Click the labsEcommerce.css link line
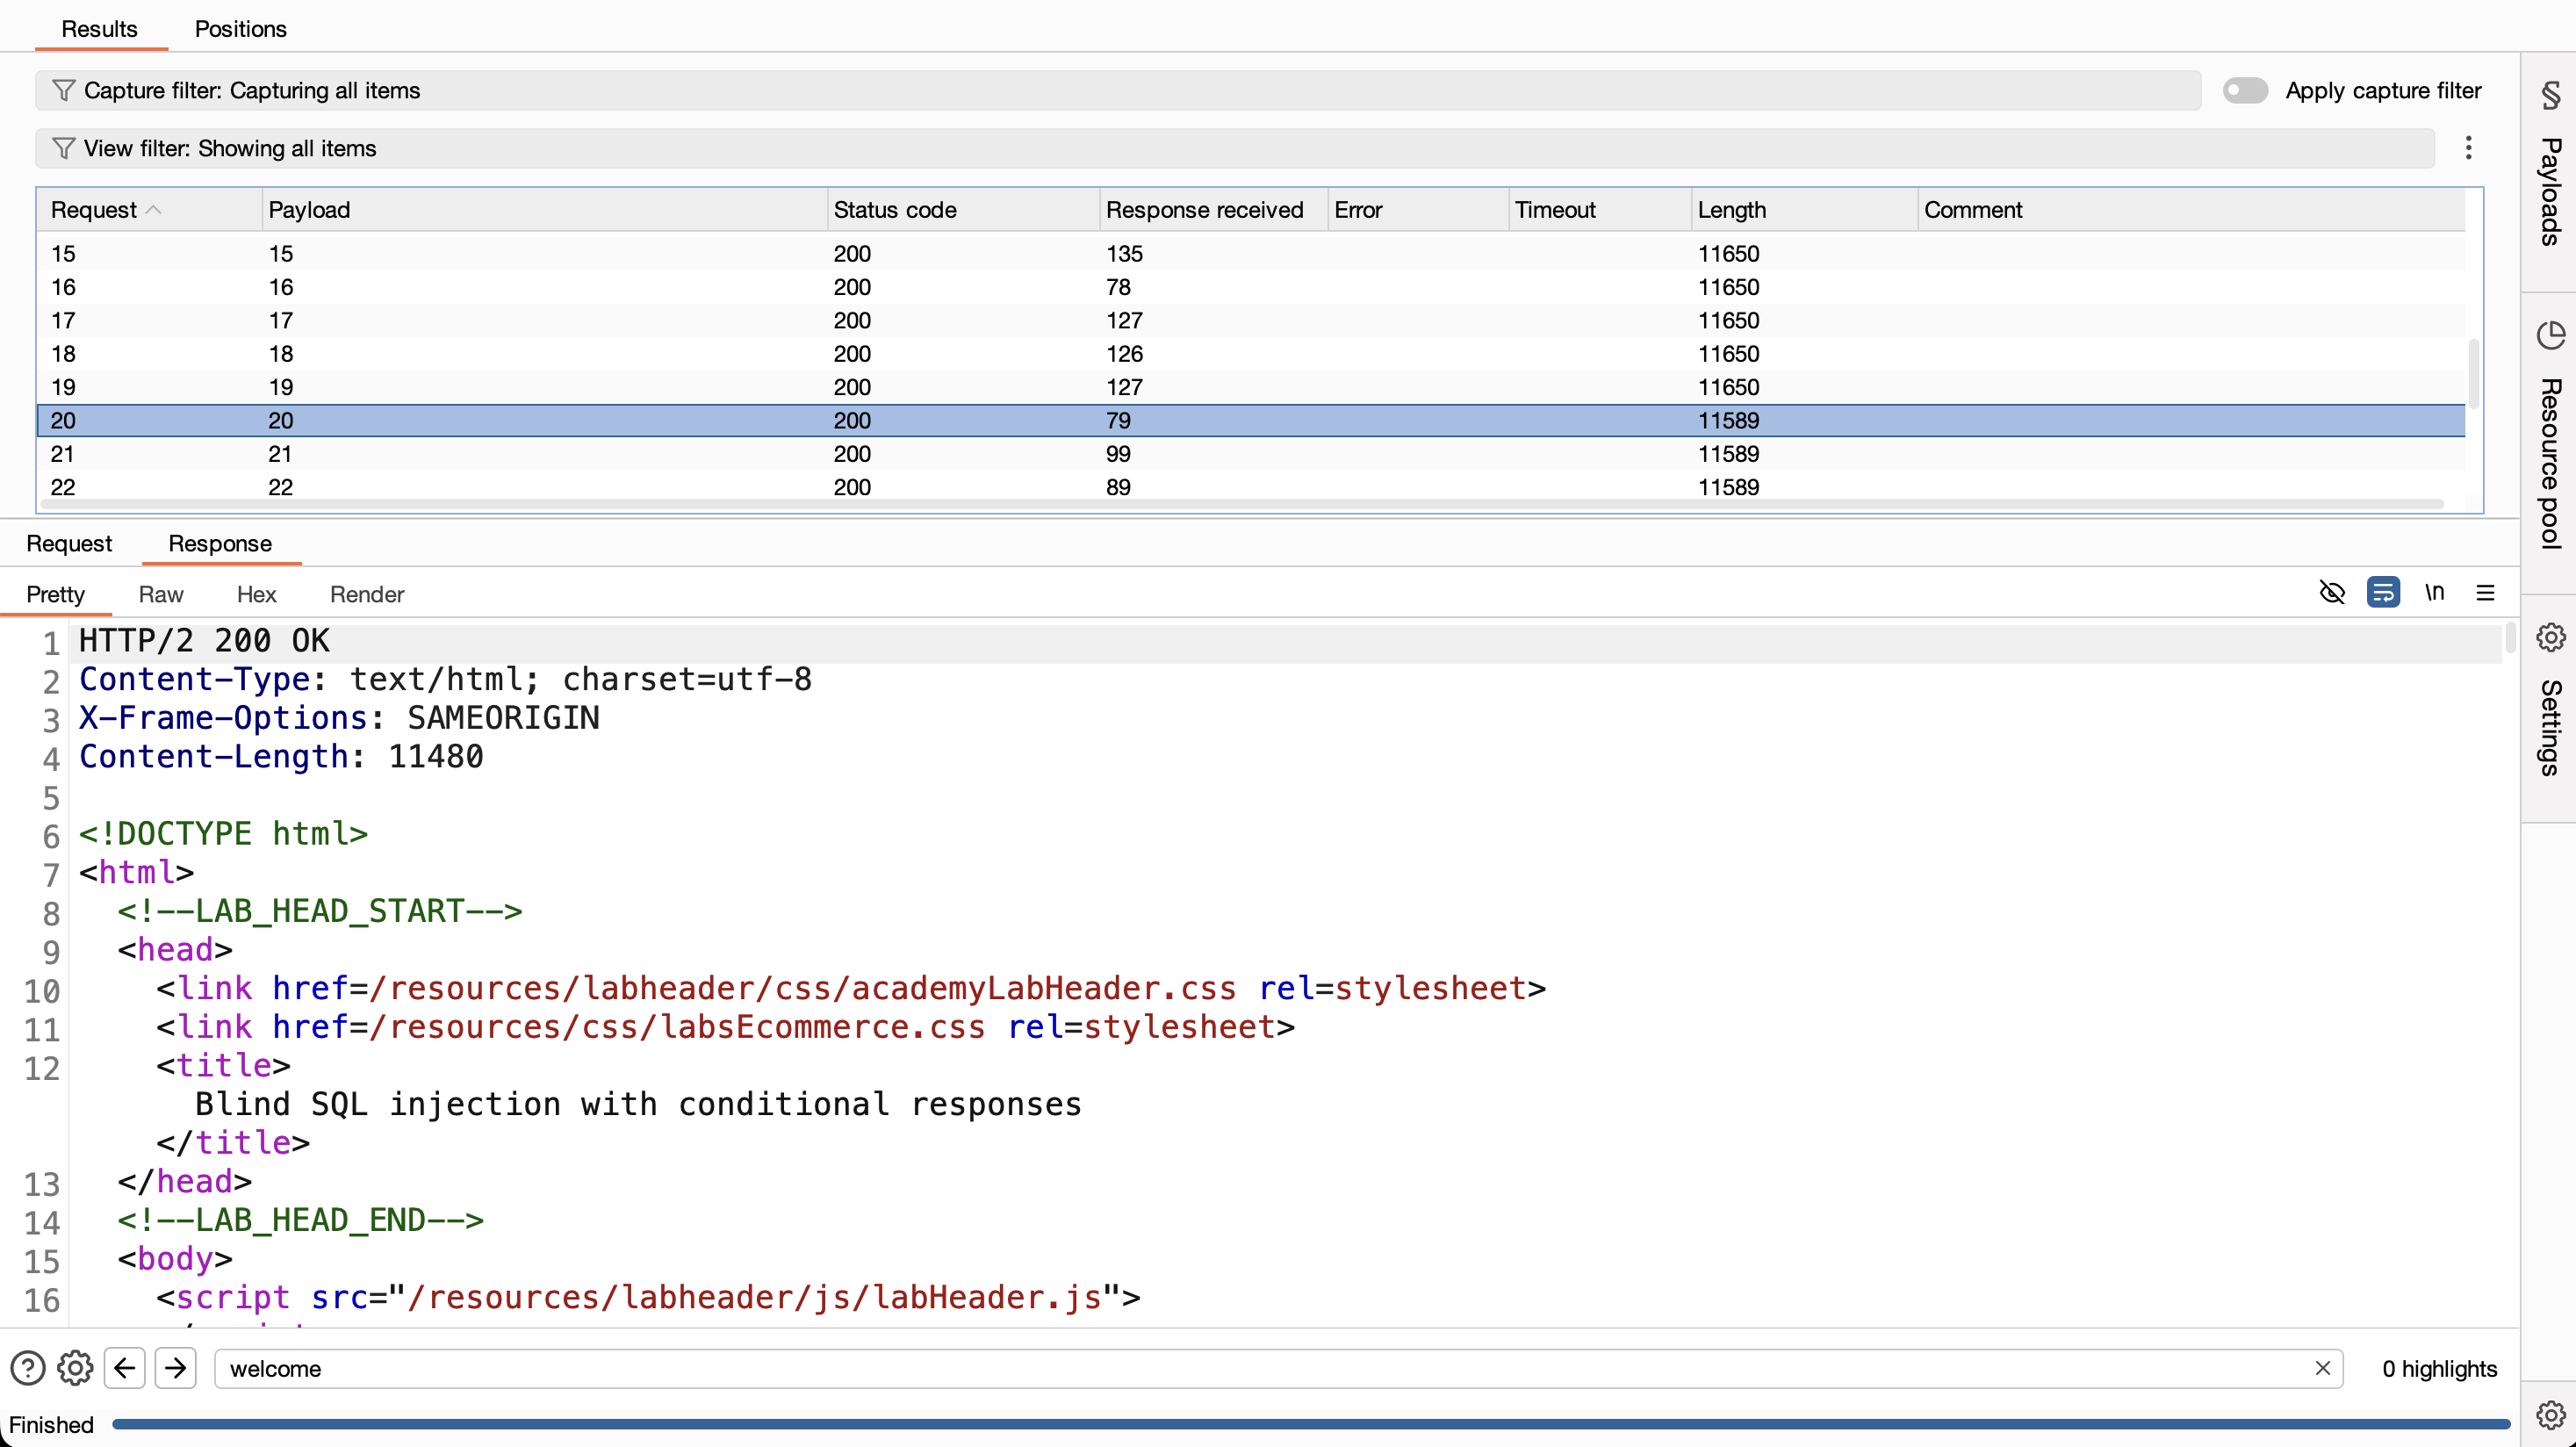2576x1447 pixels. 725,1027
